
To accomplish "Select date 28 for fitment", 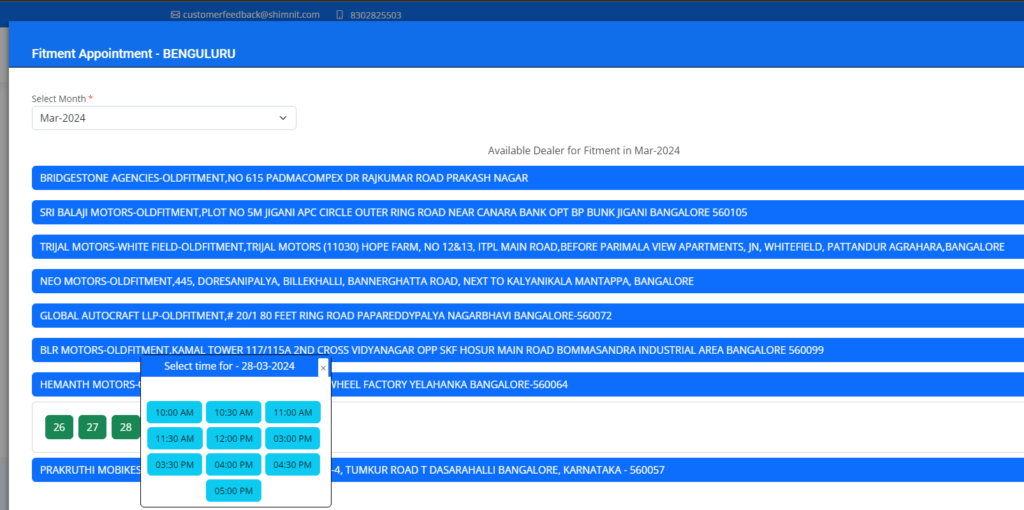I will coord(126,427).
